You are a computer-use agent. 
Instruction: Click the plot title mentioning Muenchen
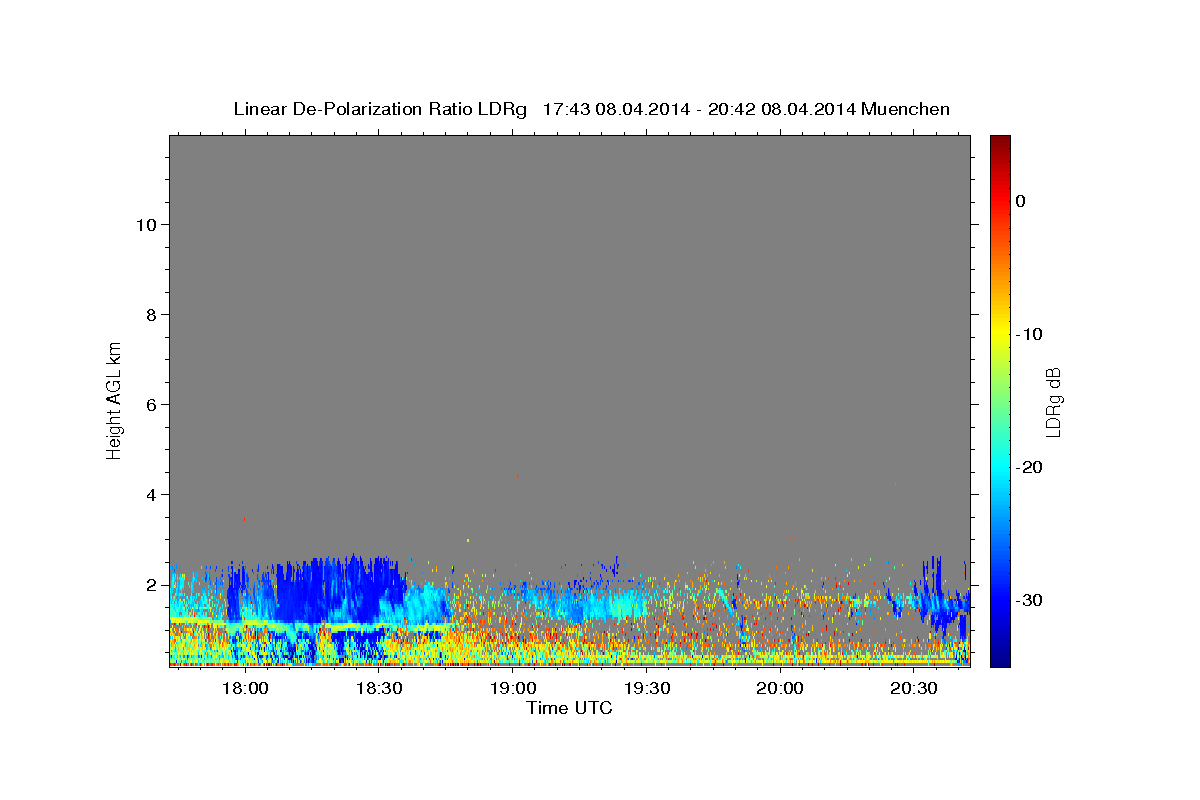(591, 109)
